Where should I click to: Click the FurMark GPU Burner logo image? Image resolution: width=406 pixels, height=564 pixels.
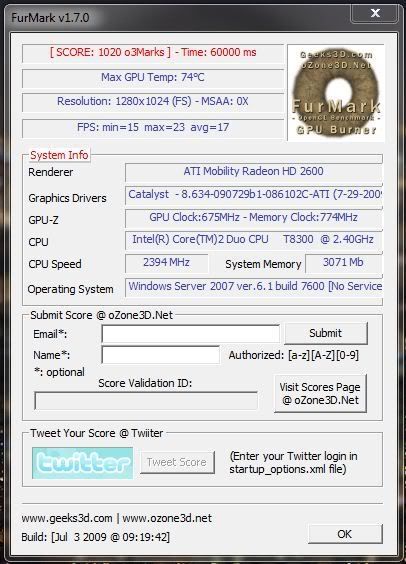[336, 93]
